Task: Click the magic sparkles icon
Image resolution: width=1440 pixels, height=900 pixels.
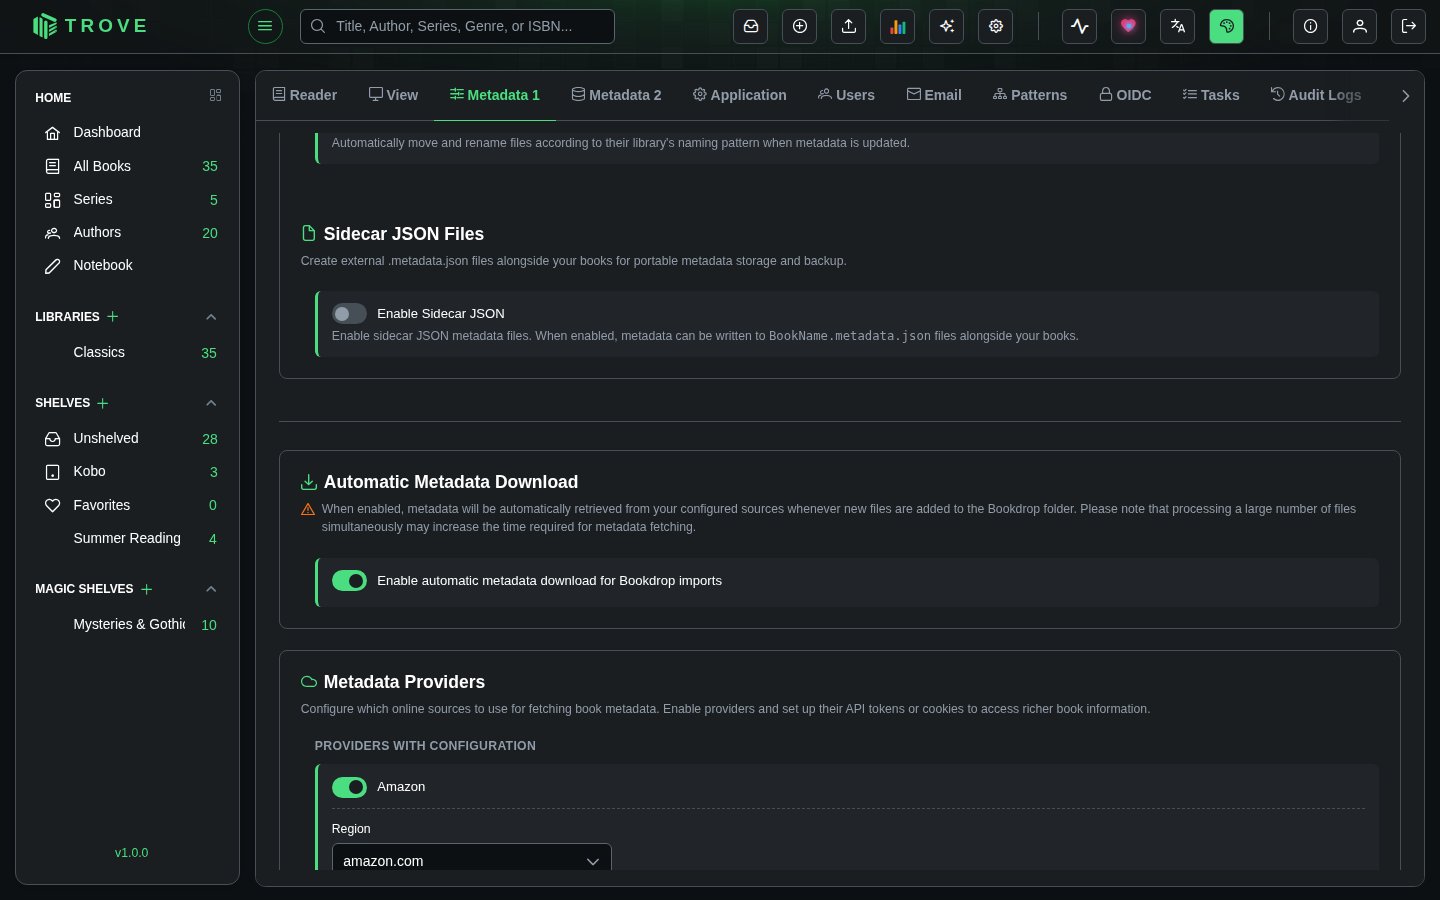Action: [x=947, y=26]
